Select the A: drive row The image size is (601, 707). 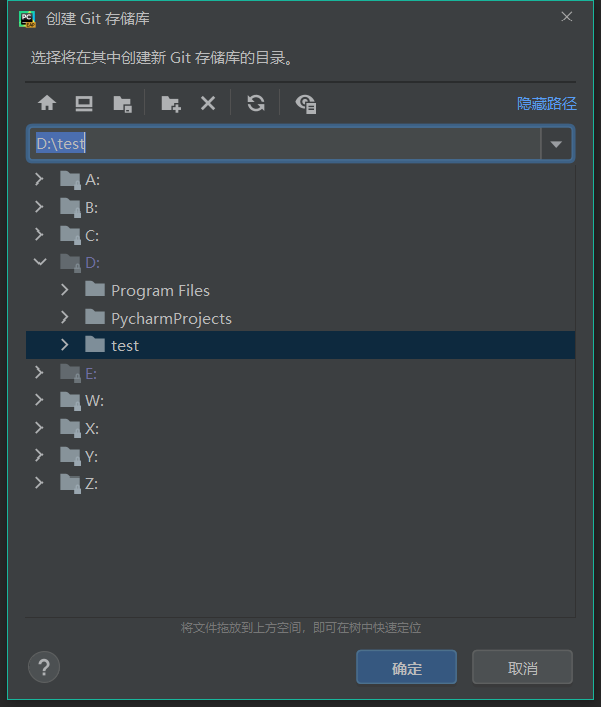[x=300, y=179]
